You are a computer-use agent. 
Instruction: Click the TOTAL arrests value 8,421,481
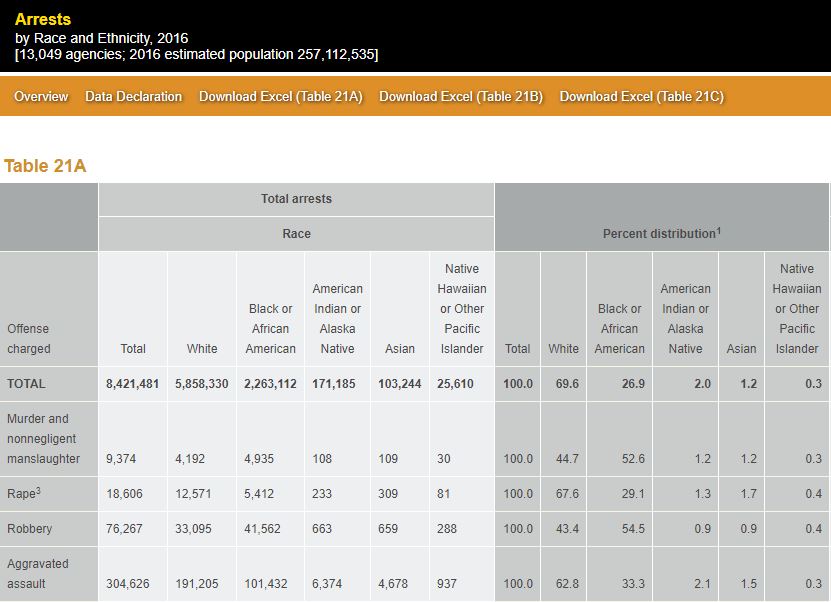pos(133,384)
